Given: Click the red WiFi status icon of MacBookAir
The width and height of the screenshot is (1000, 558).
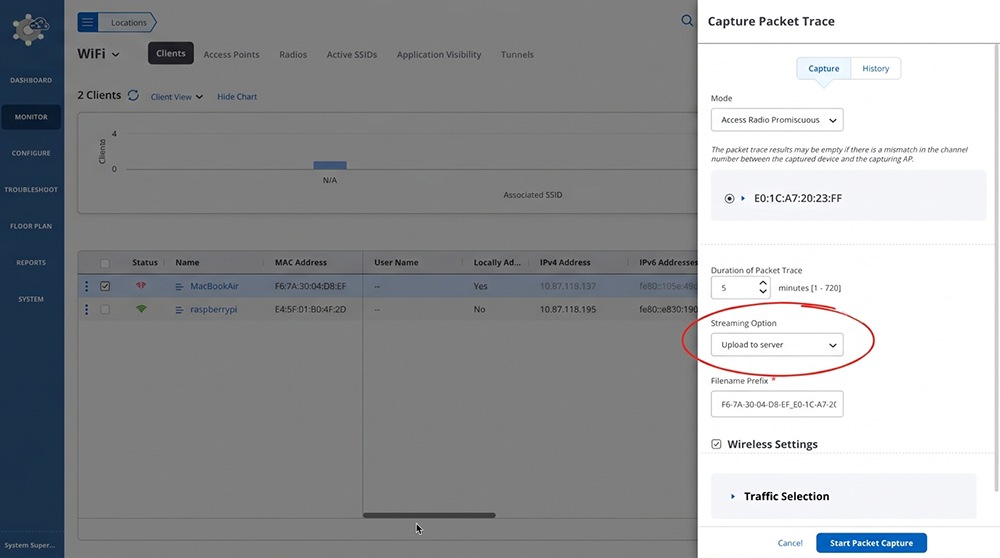Looking at the screenshot, I should pos(141,286).
